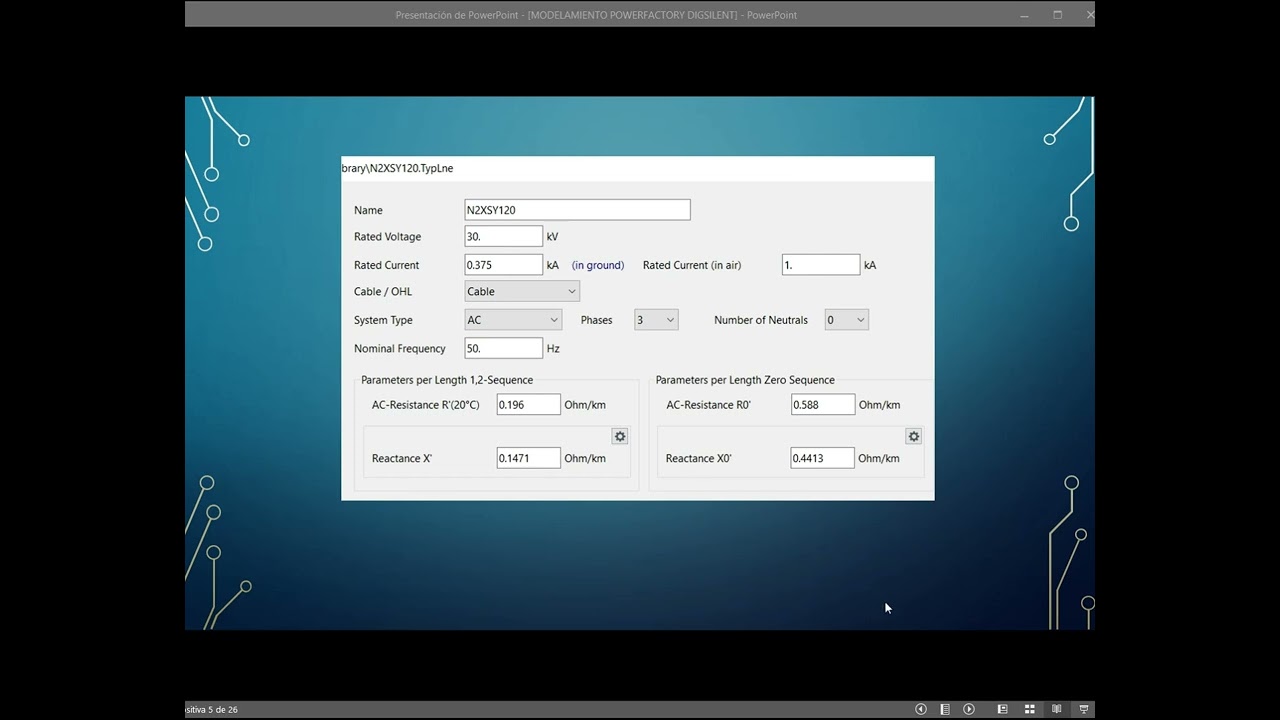The height and width of the screenshot is (720, 1280).
Task: Open the Number of Neutrals dropdown
Action: [846, 320]
